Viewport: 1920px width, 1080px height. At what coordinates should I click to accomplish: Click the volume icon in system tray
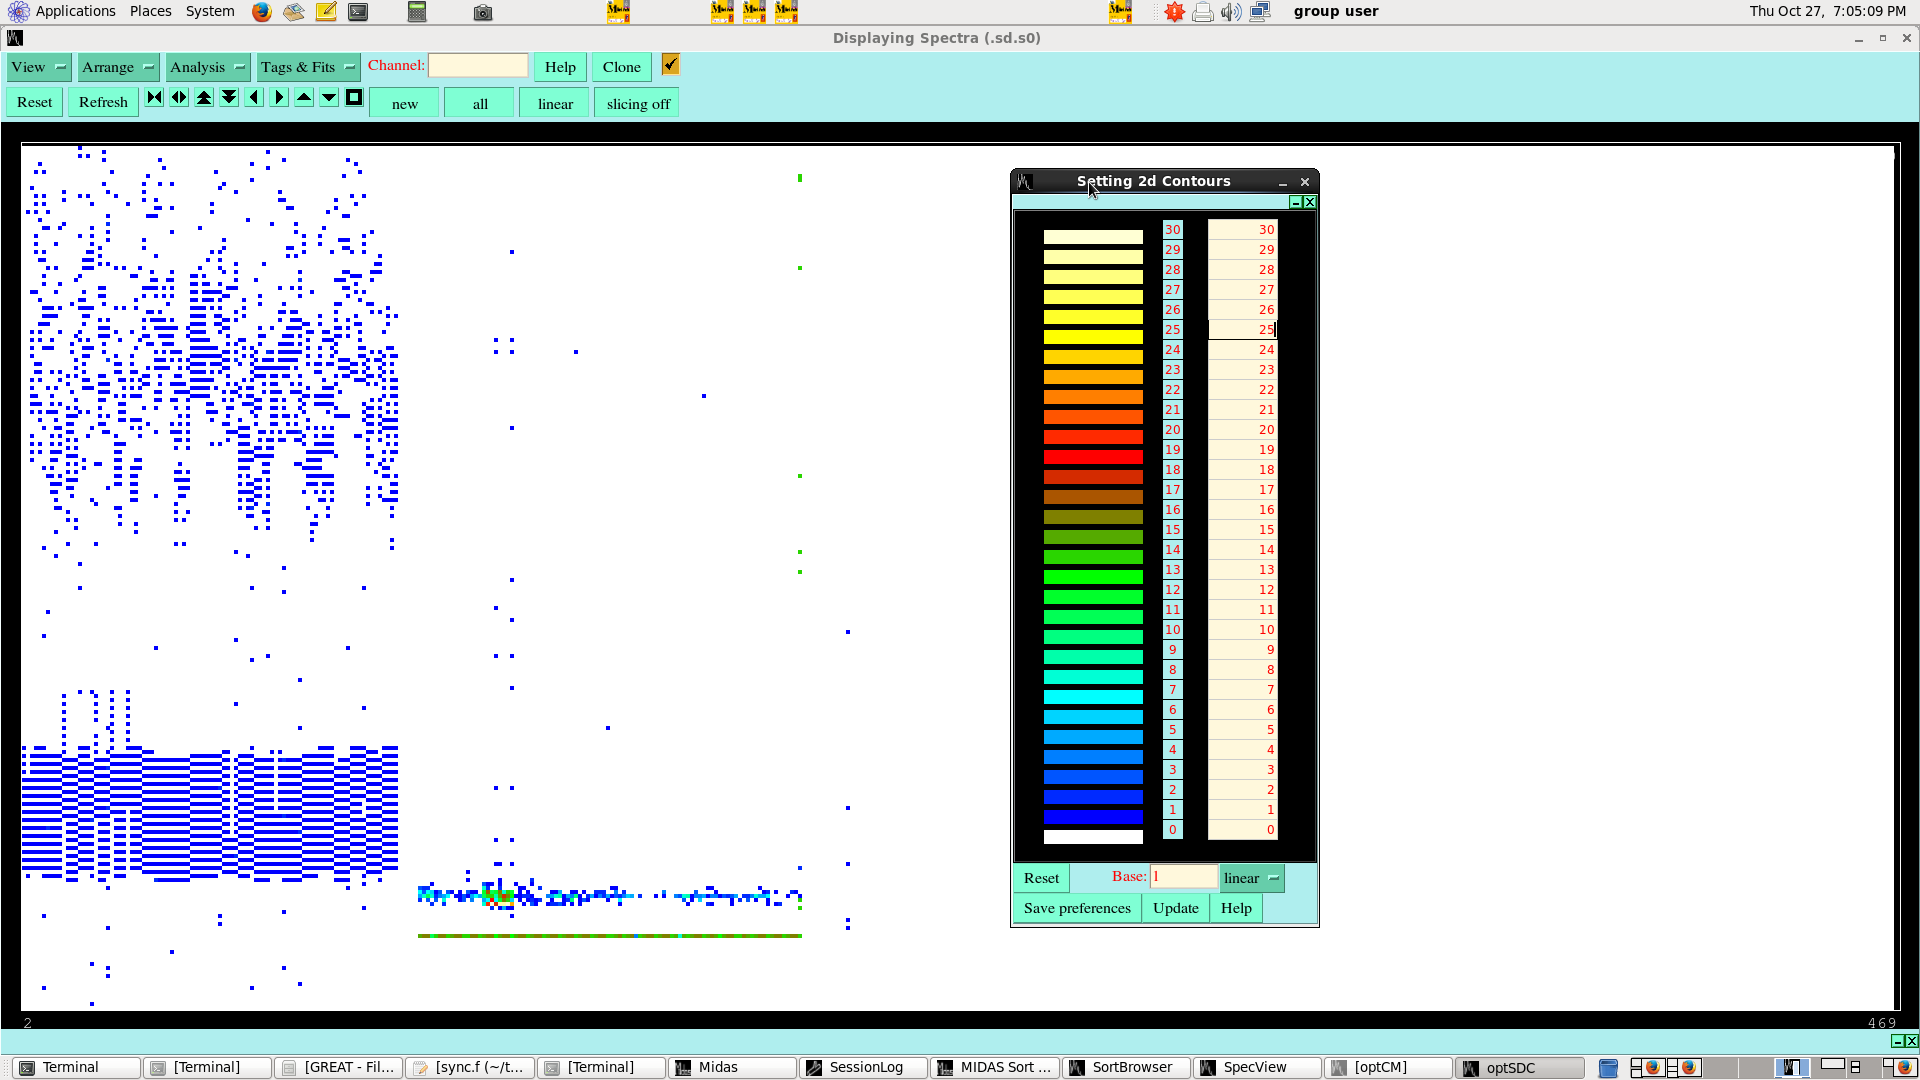pos(1231,12)
